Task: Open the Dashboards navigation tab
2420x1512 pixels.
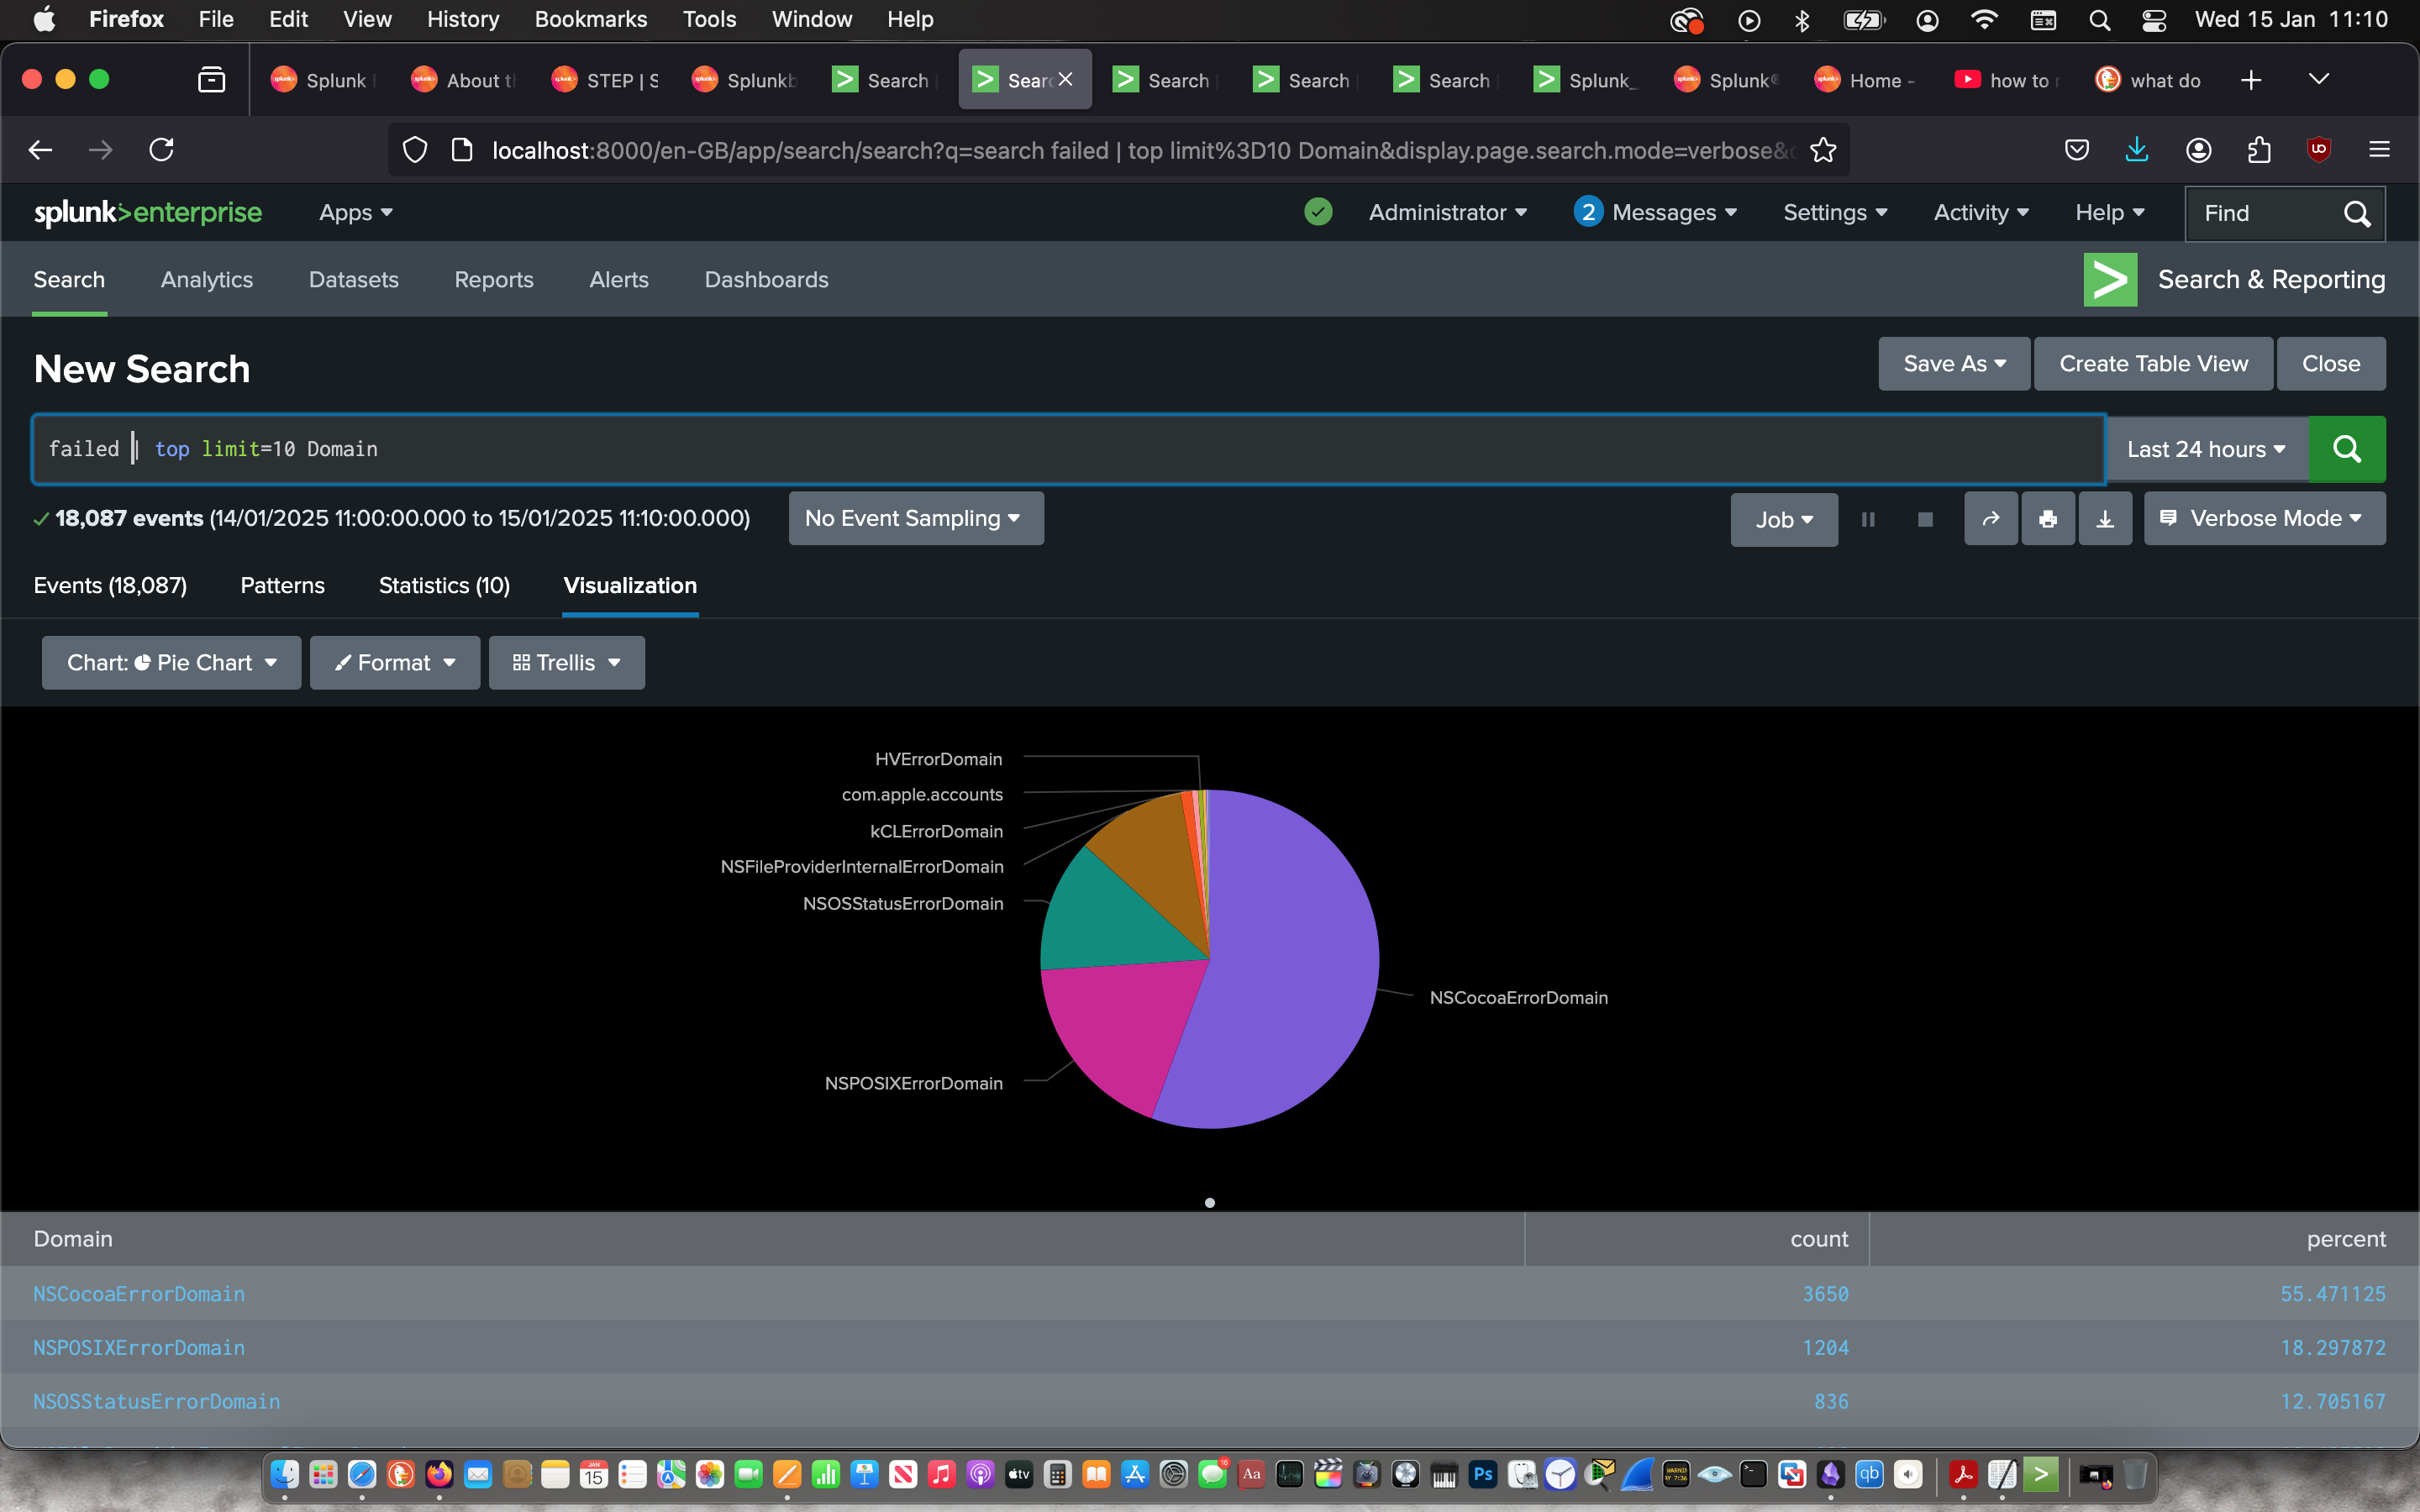Action: (x=766, y=280)
